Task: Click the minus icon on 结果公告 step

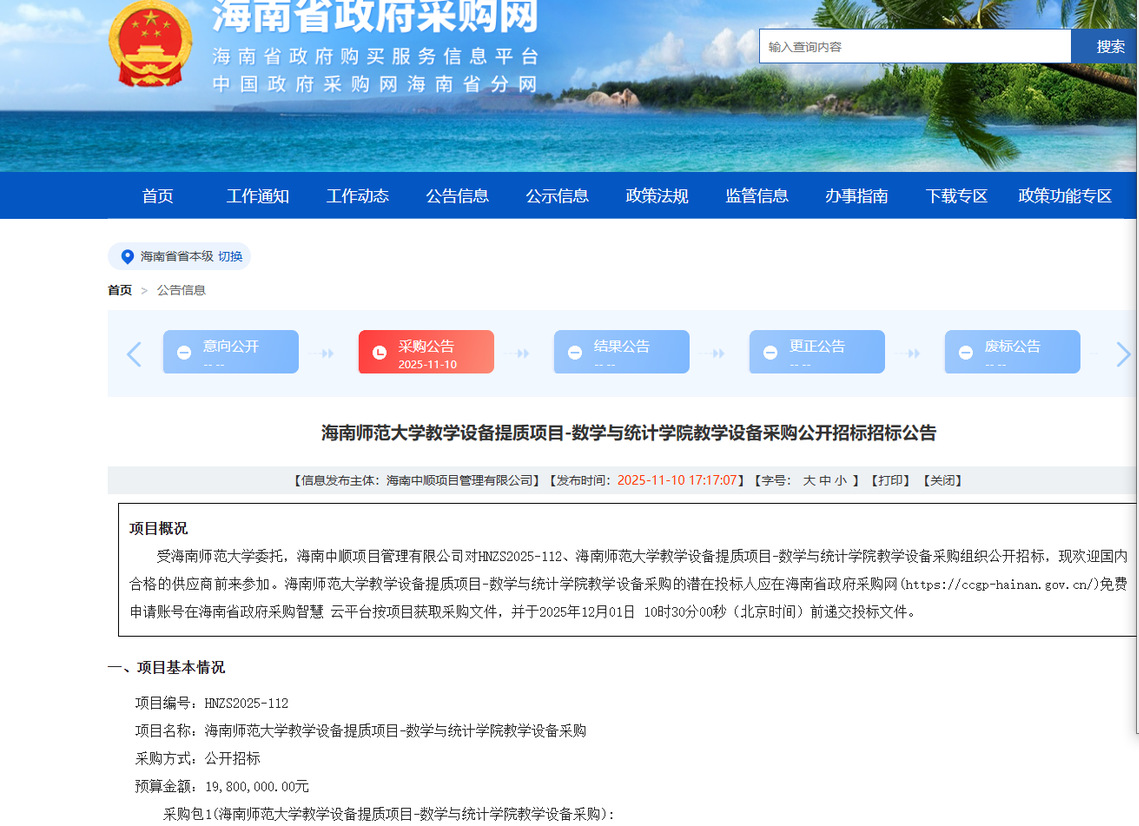Action: click(574, 353)
